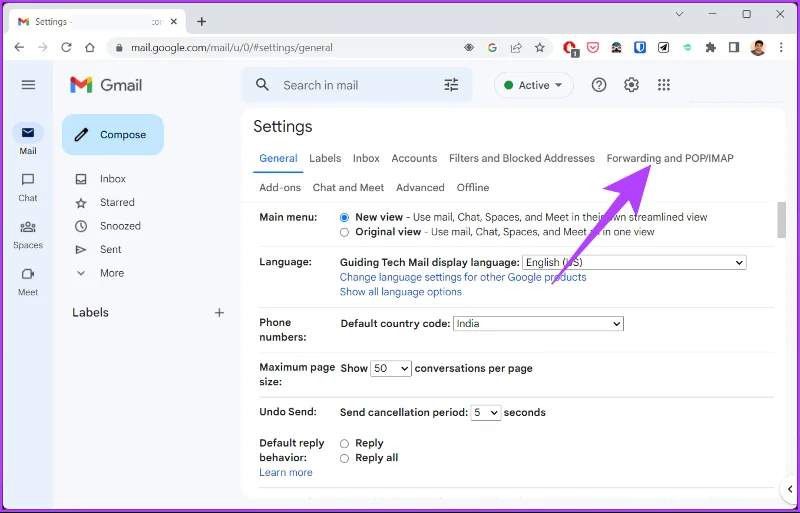Open Filters and Blocked Addresses tab
Viewport: 800px width, 513px height.
pyautogui.click(x=522, y=158)
